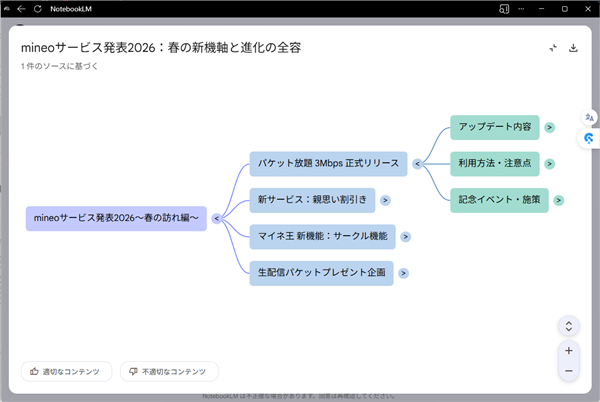Expand the アップデート内容 node
Screen dimensions: 600x402
point(550,128)
